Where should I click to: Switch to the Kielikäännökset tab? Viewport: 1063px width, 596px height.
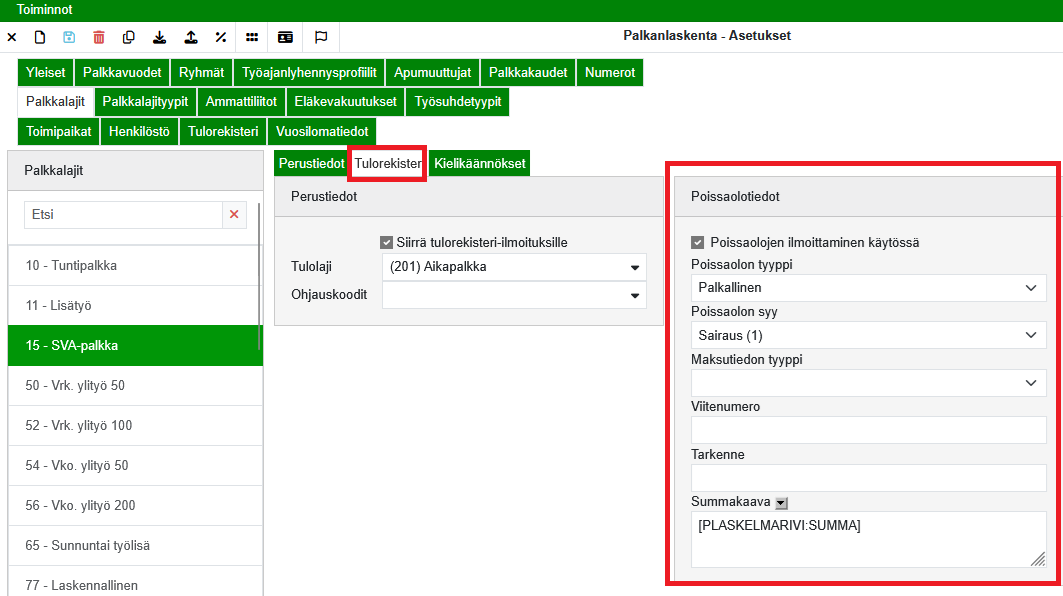coord(479,163)
